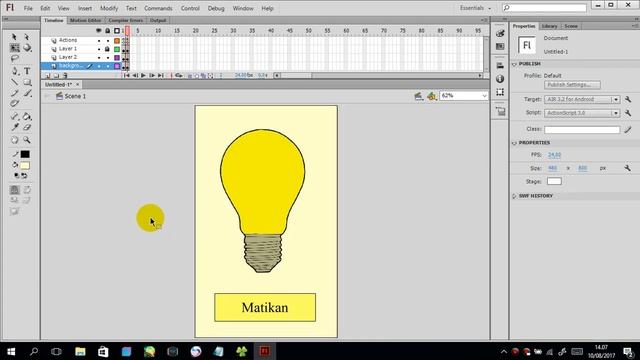Open the Info panel icon in dock
The image size is (640, 360).
pyautogui.click(x=500, y=79)
